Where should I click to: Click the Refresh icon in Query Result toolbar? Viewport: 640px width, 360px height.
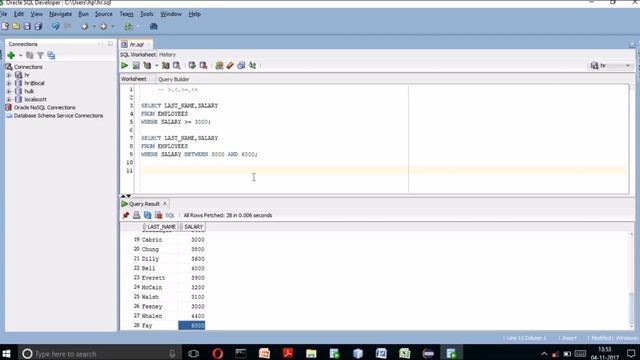tap(147, 216)
